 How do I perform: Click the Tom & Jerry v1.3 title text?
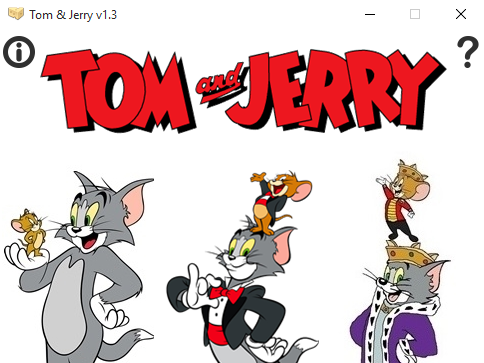[73, 15]
